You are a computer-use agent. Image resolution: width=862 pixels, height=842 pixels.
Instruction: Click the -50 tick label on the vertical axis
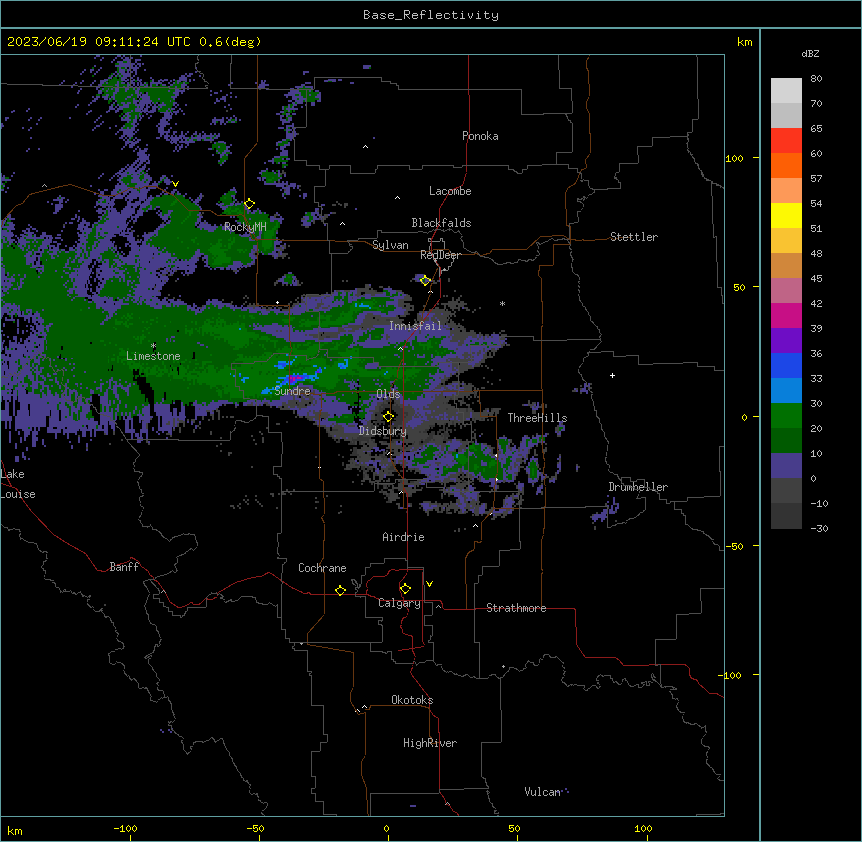point(734,546)
